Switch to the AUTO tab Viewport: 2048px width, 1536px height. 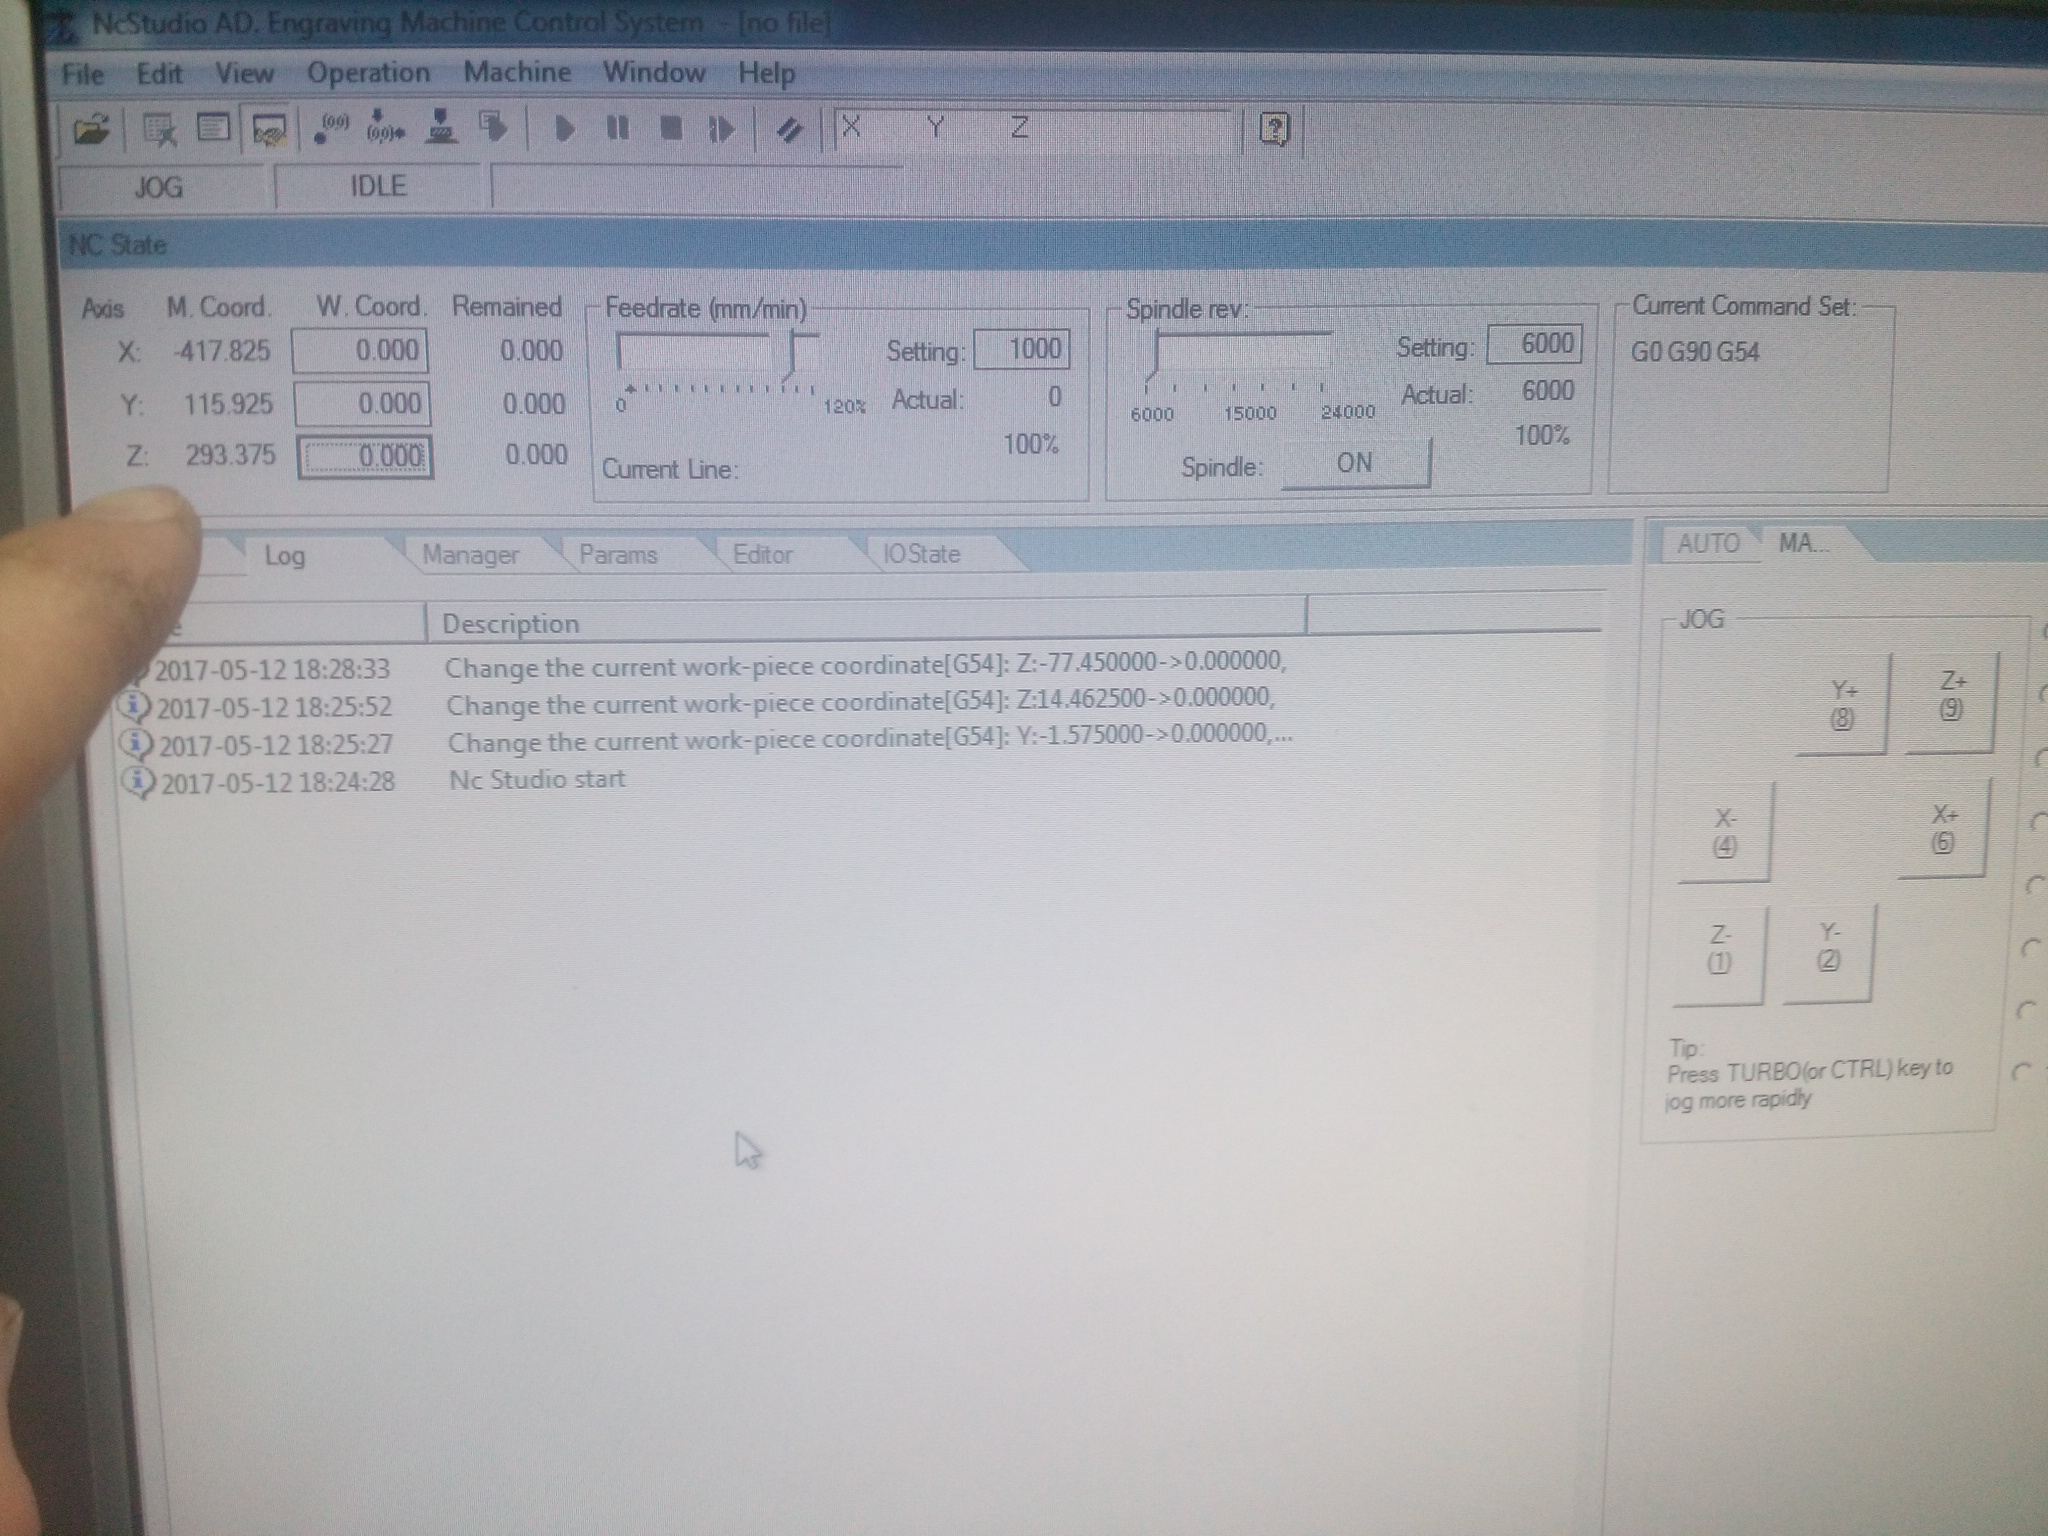(x=1708, y=544)
